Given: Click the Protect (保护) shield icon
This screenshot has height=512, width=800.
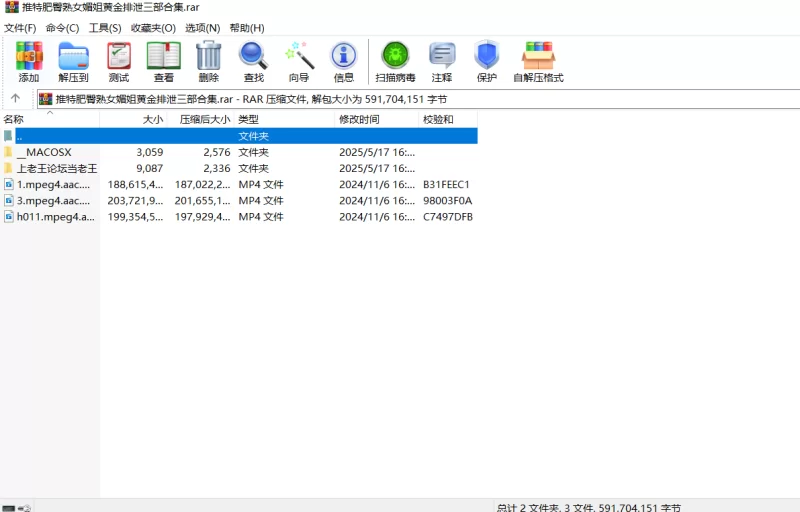Looking at the screenshot, I should click(x=486, y=55).
